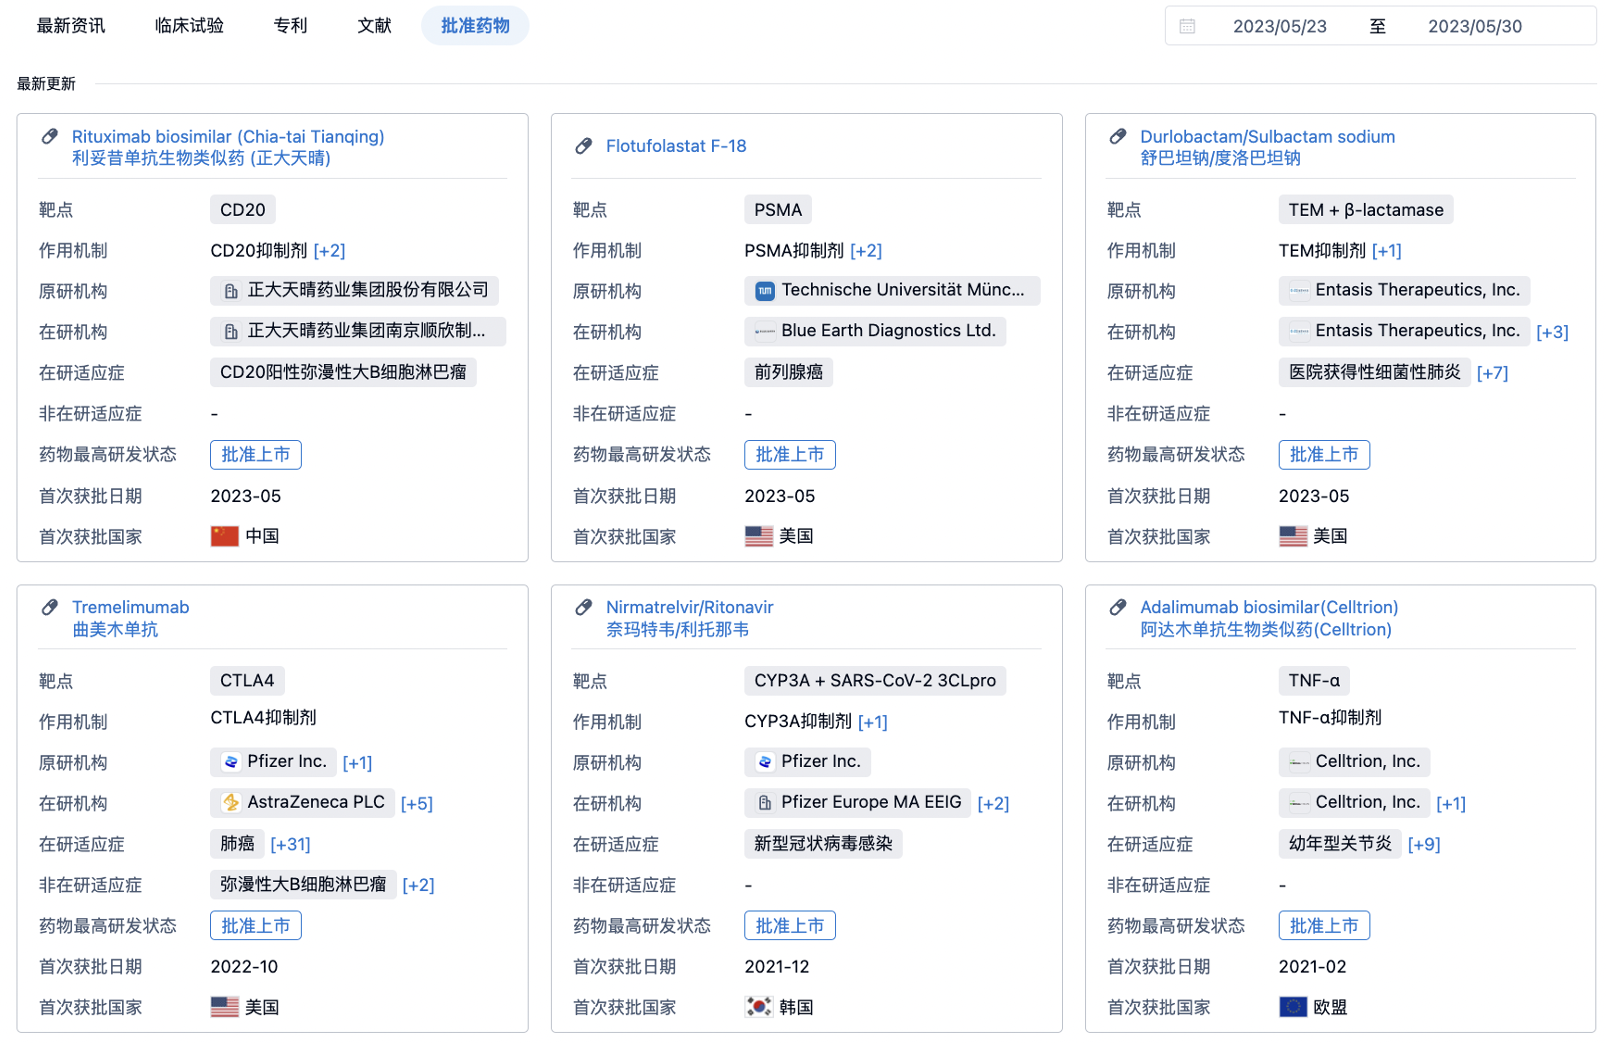Click pill icon next to Tremelimumab

(49, 607)
